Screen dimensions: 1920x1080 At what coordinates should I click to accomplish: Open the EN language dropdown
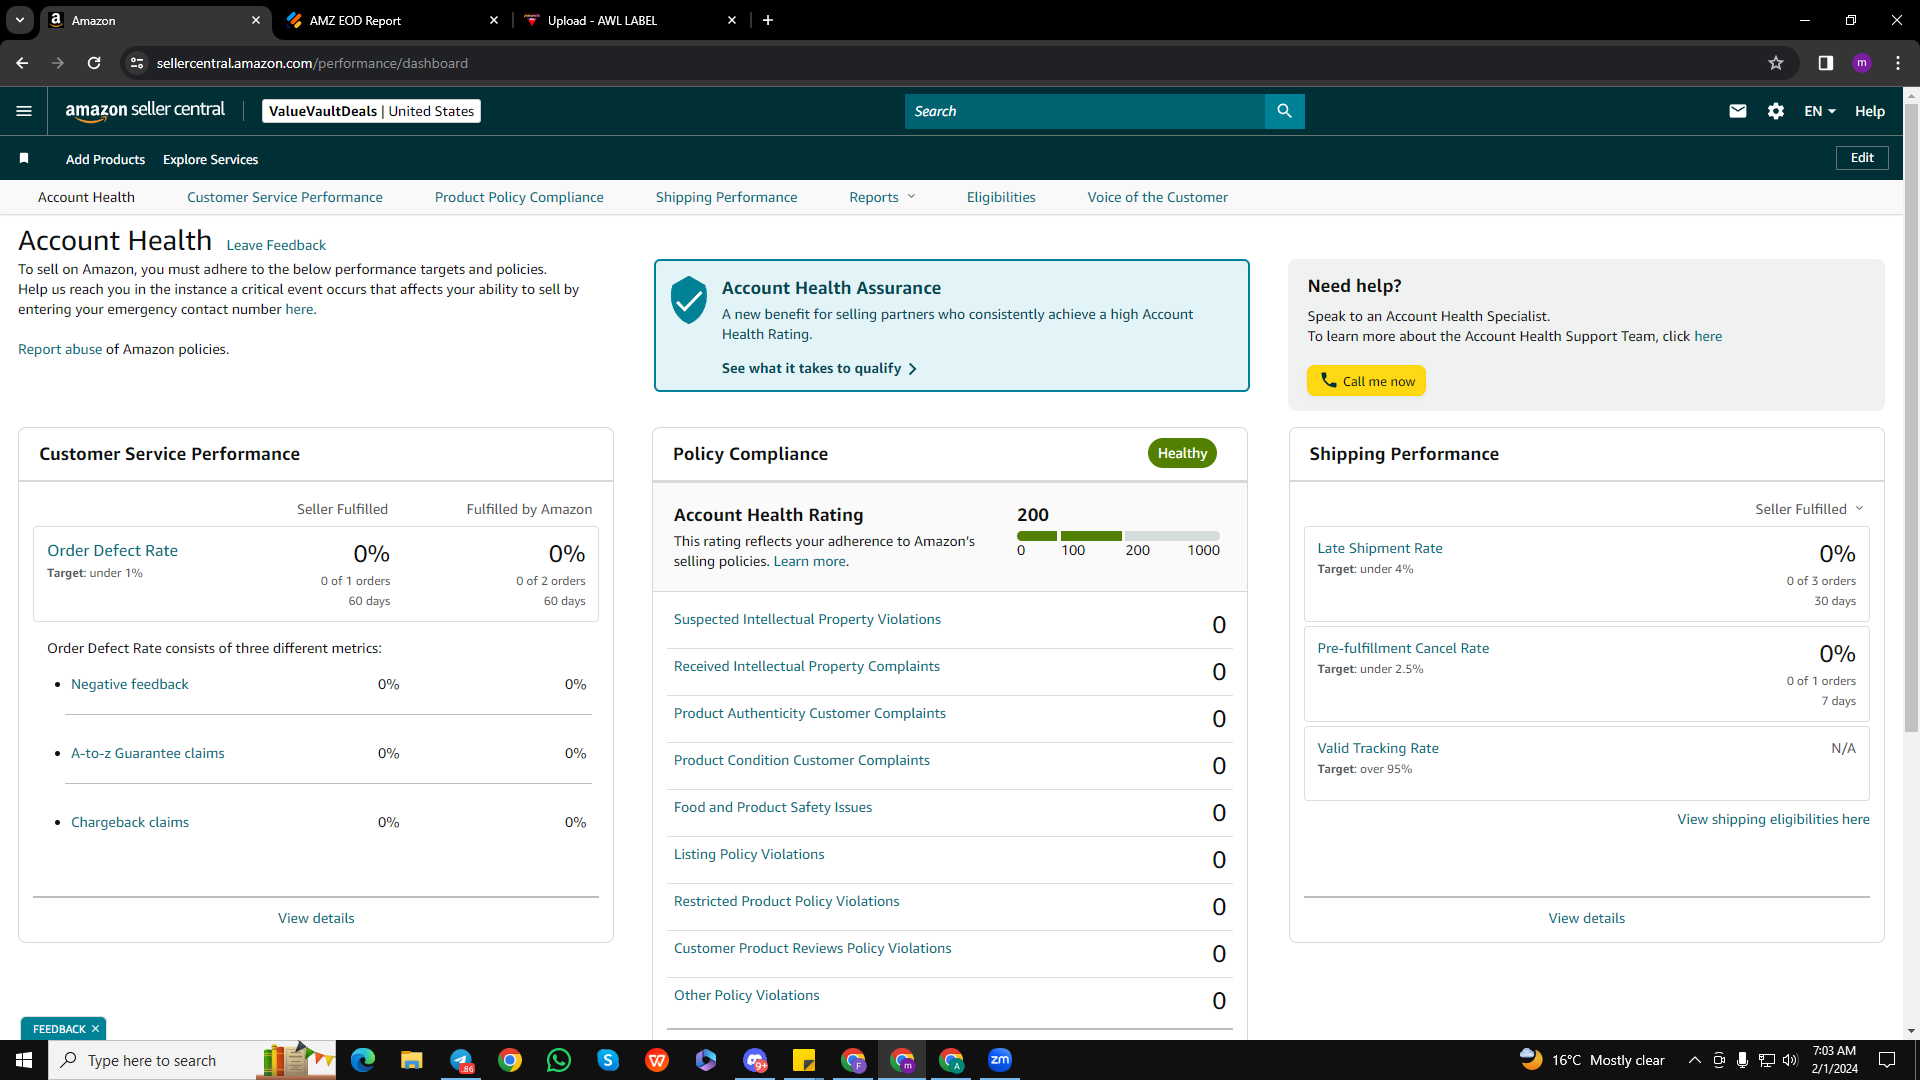tap(1820, 111)
